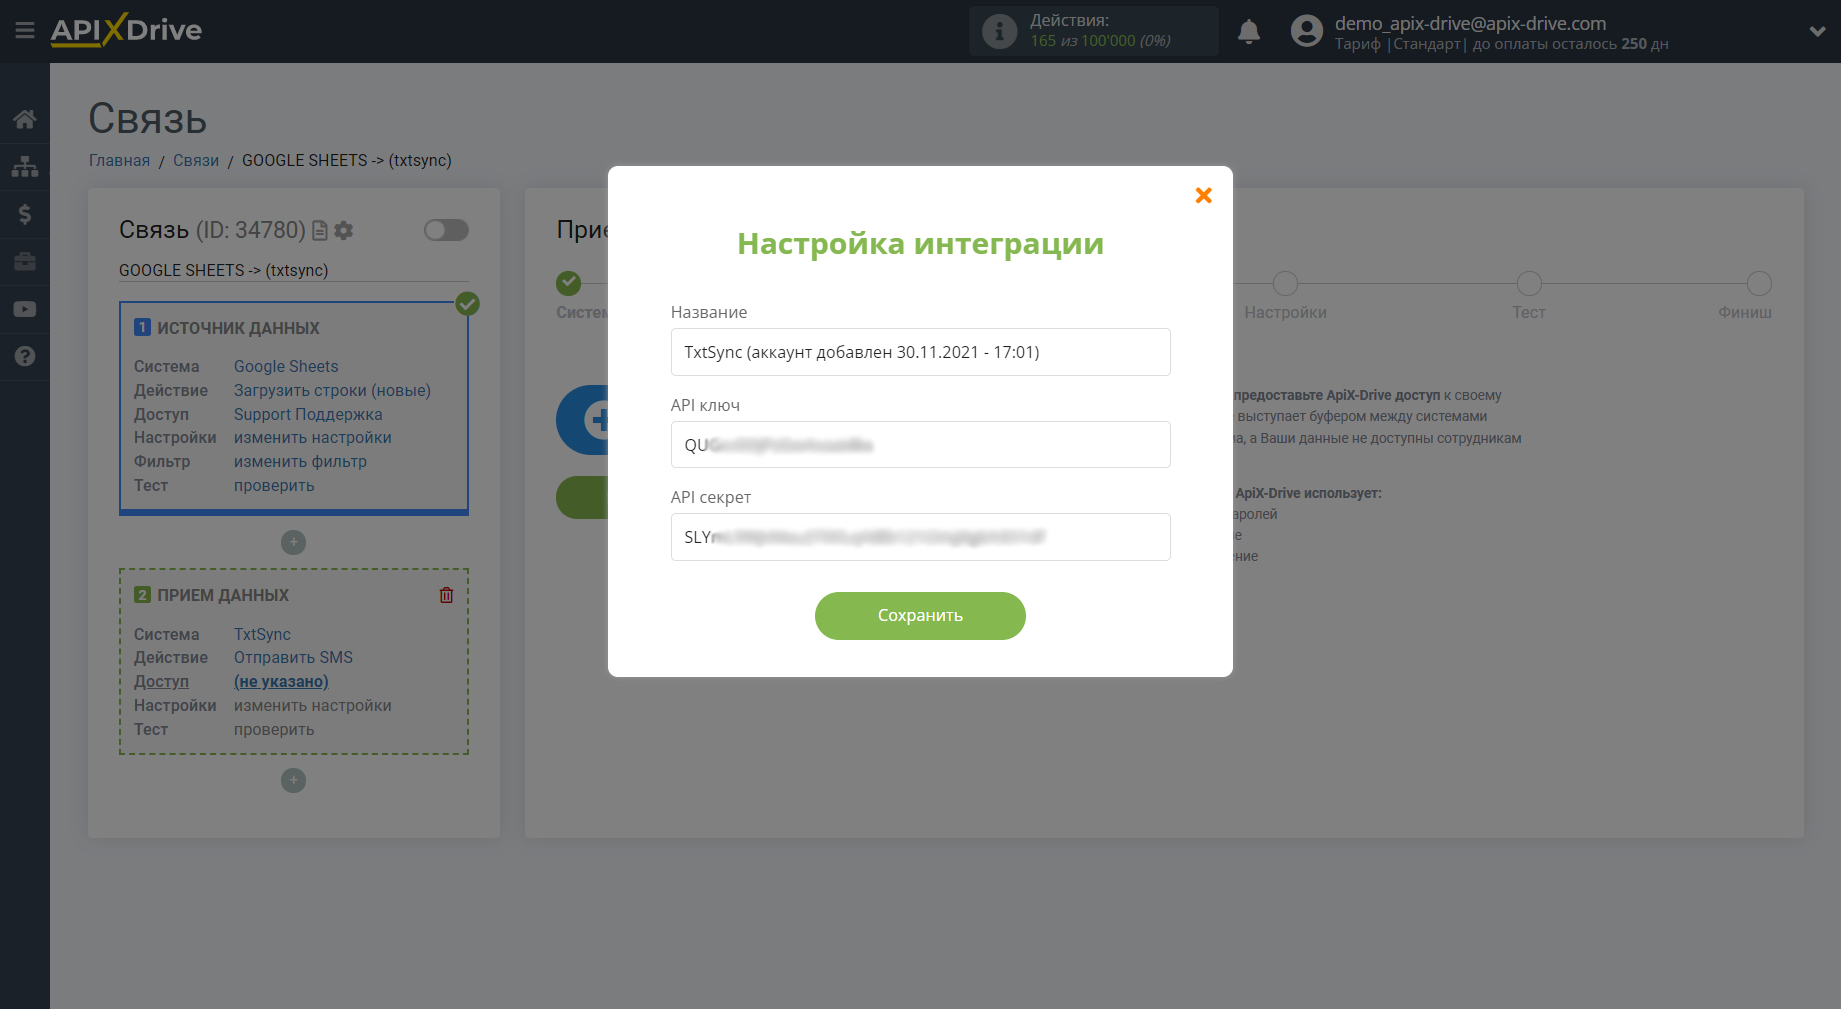
Task: Go to Главная breadcrumb
Action: tap(119, 160)
